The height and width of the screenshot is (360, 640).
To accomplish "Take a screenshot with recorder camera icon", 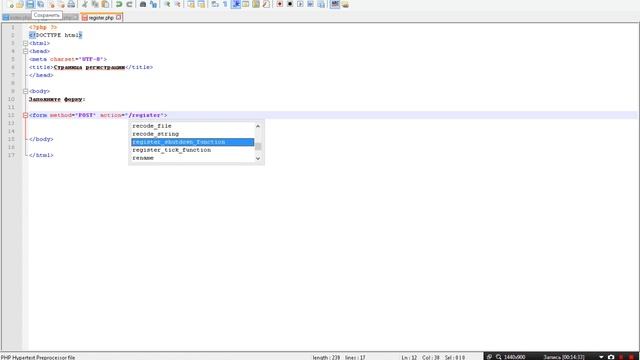I will tap(611, 357).
